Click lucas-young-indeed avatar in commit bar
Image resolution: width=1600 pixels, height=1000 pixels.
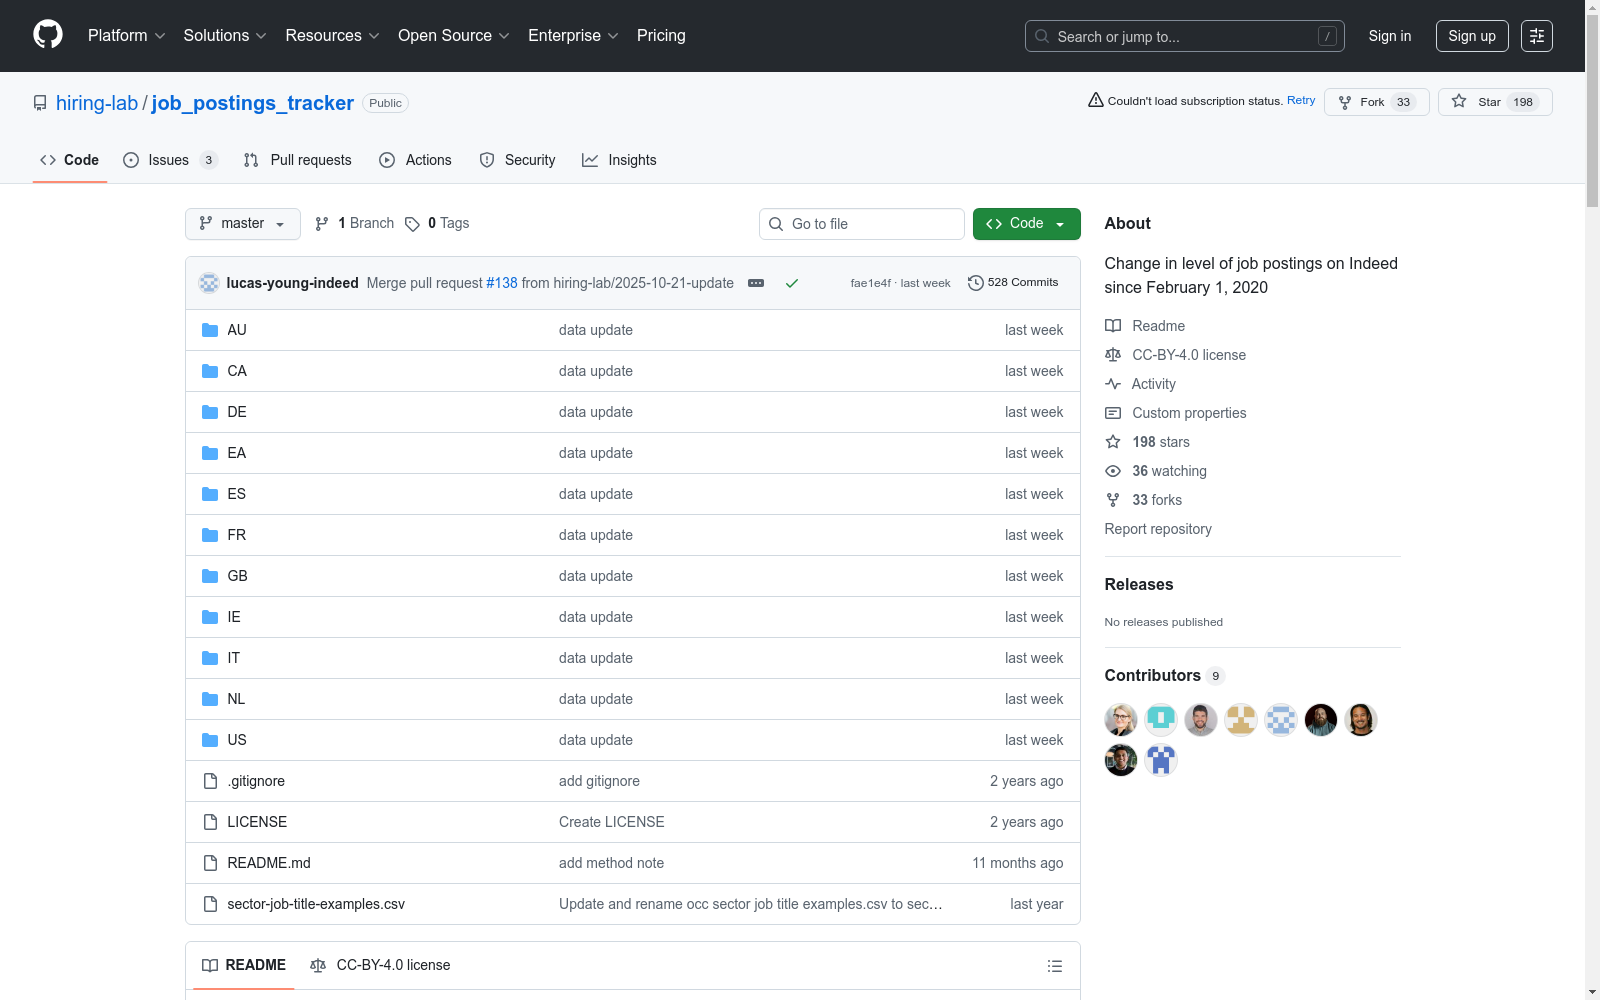pyautogui.click(x=209, y=283)
